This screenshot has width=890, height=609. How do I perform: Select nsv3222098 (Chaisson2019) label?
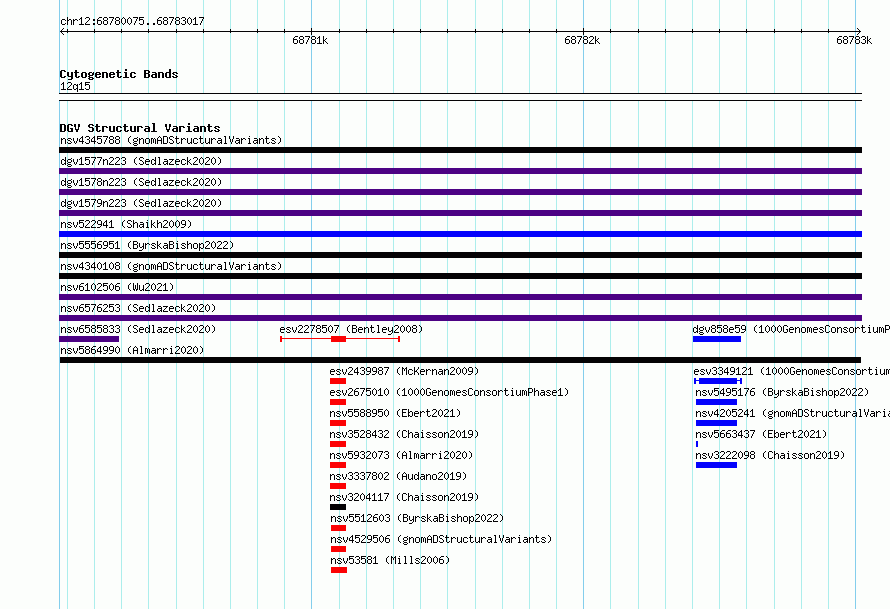(x=770, y=455)
